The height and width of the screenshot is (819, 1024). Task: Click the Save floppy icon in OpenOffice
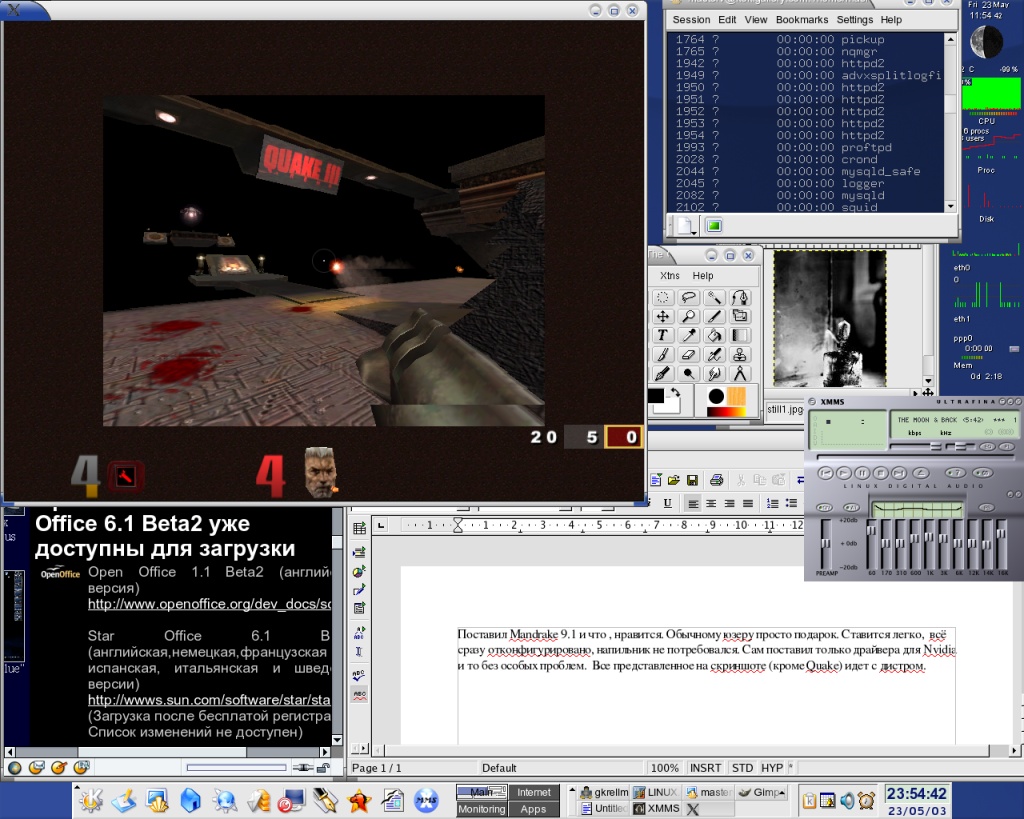[692, 481]
